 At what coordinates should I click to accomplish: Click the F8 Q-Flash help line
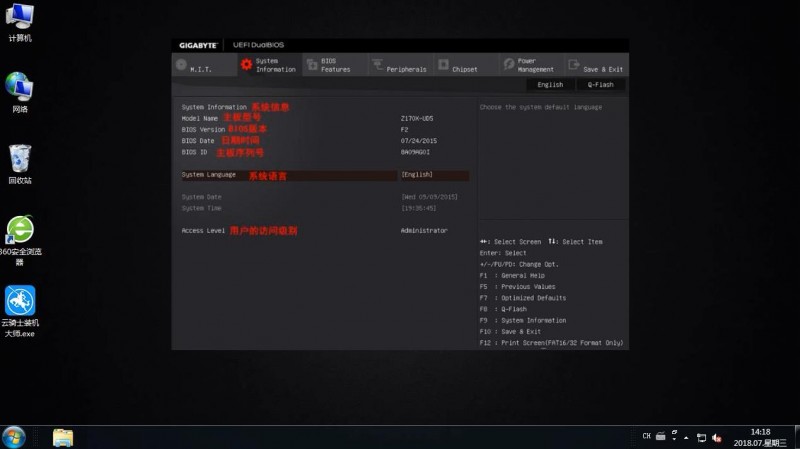point(503,309)
